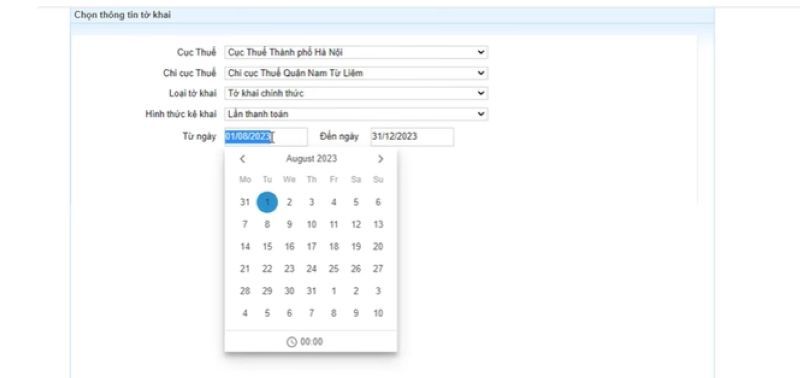
Task: Choose August 3 in the calendar
Action: coord(312,202)
